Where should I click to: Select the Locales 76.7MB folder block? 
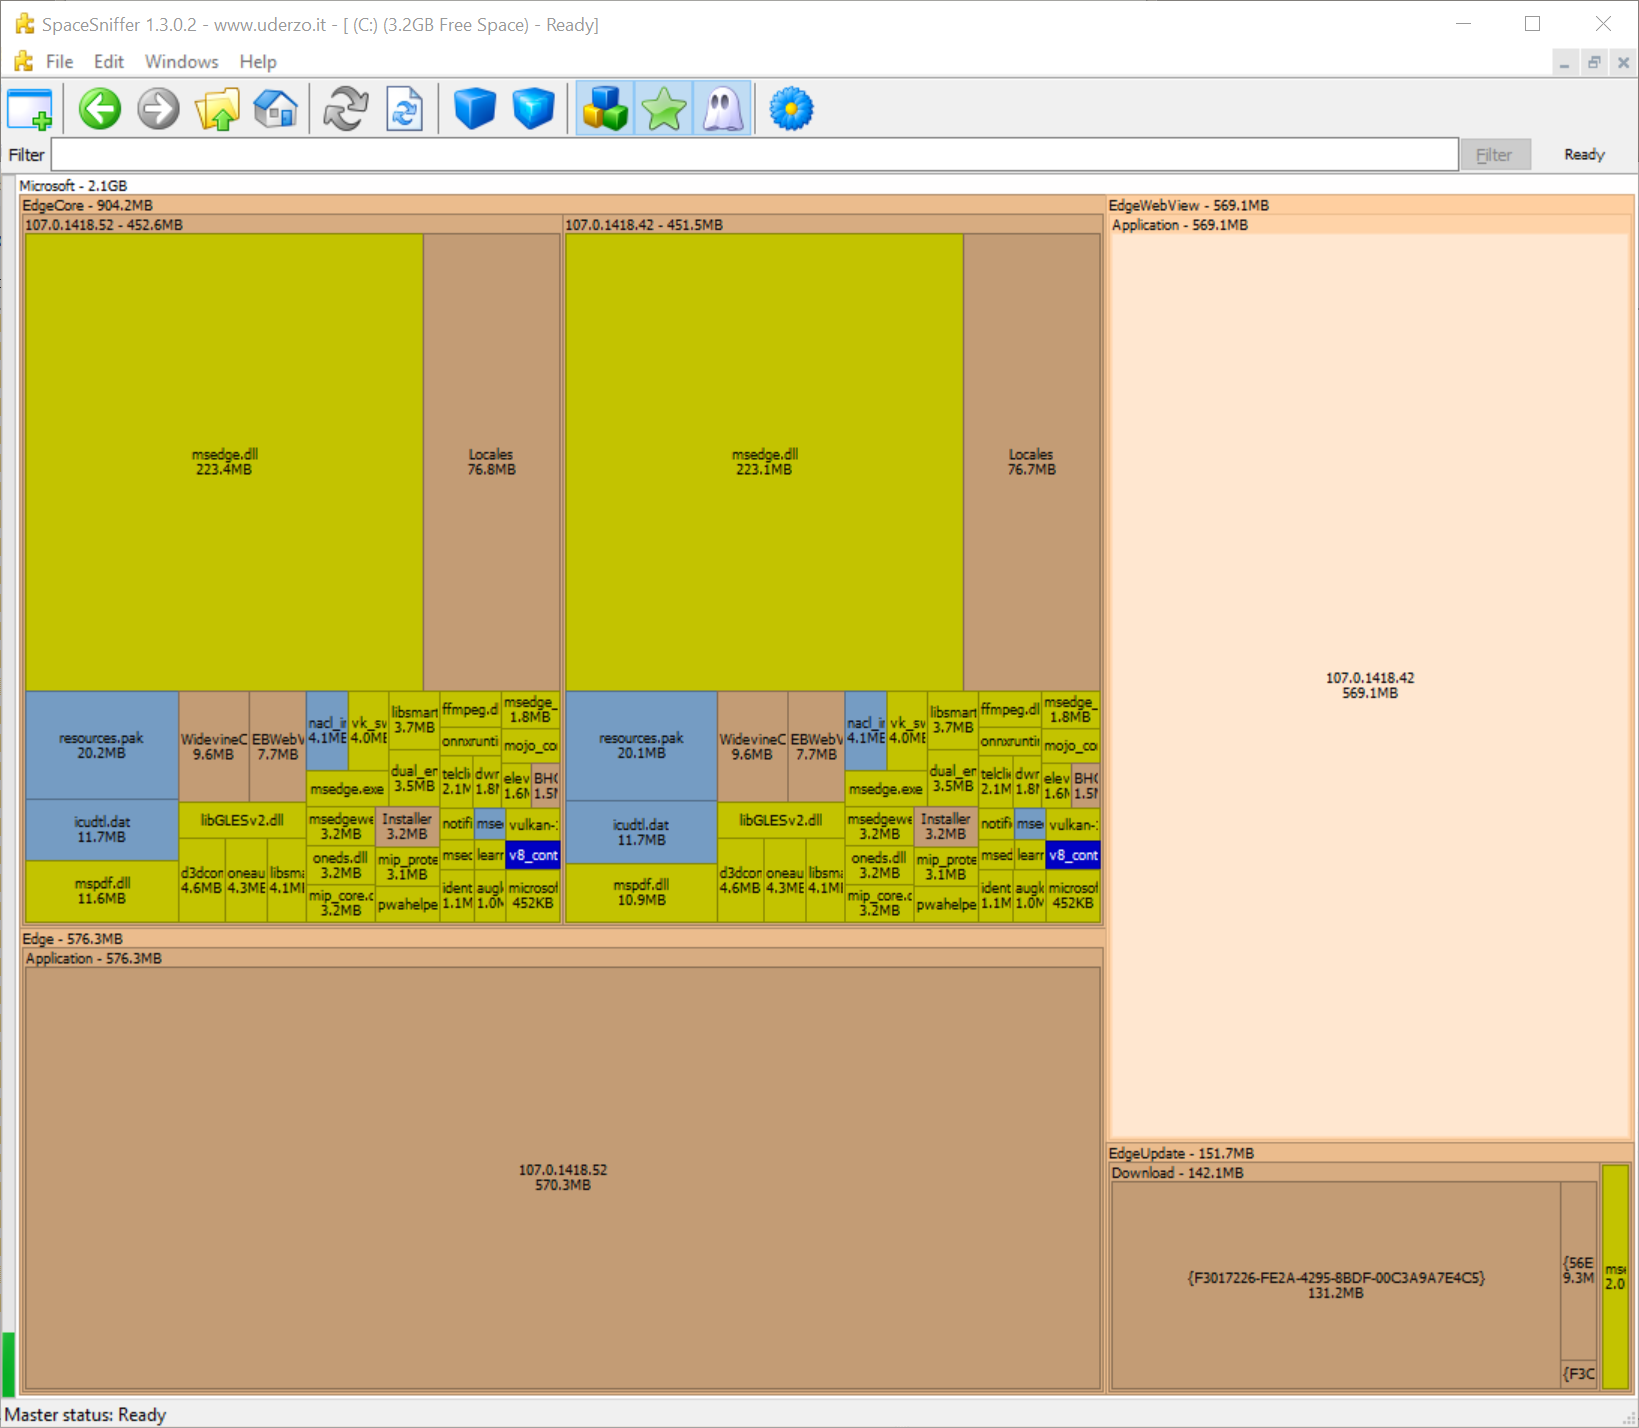[x=1031, y=462]
